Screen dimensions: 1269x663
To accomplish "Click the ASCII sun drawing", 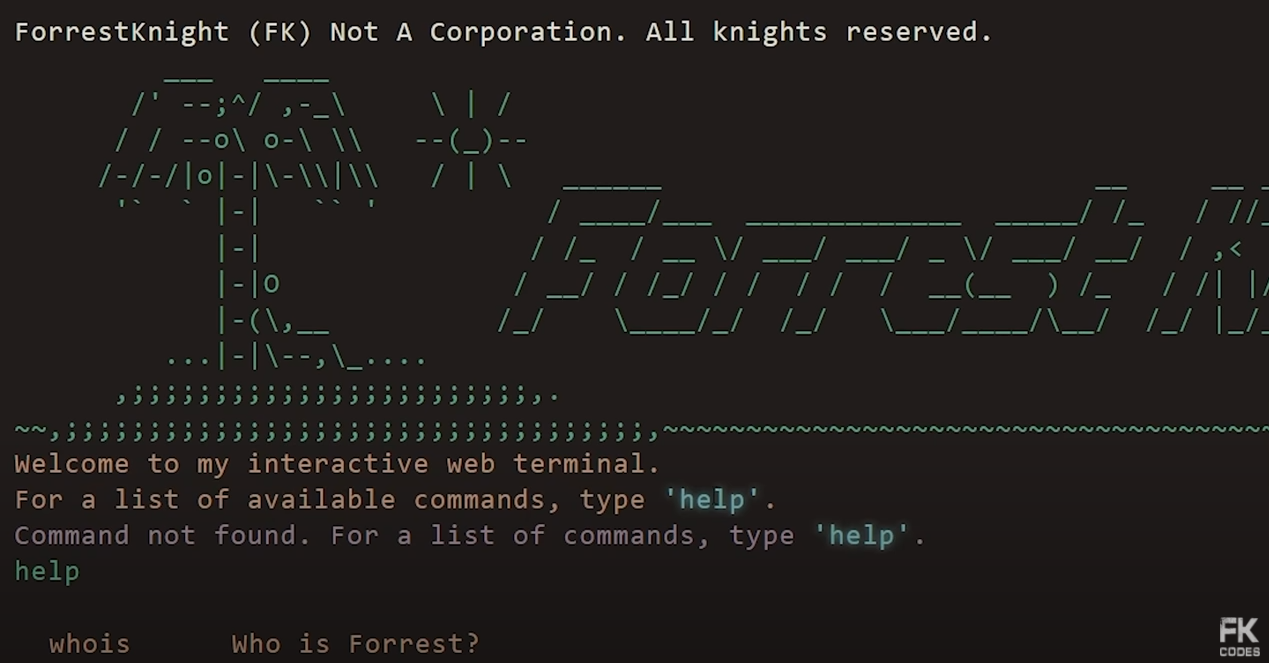I will coord(471,141).
